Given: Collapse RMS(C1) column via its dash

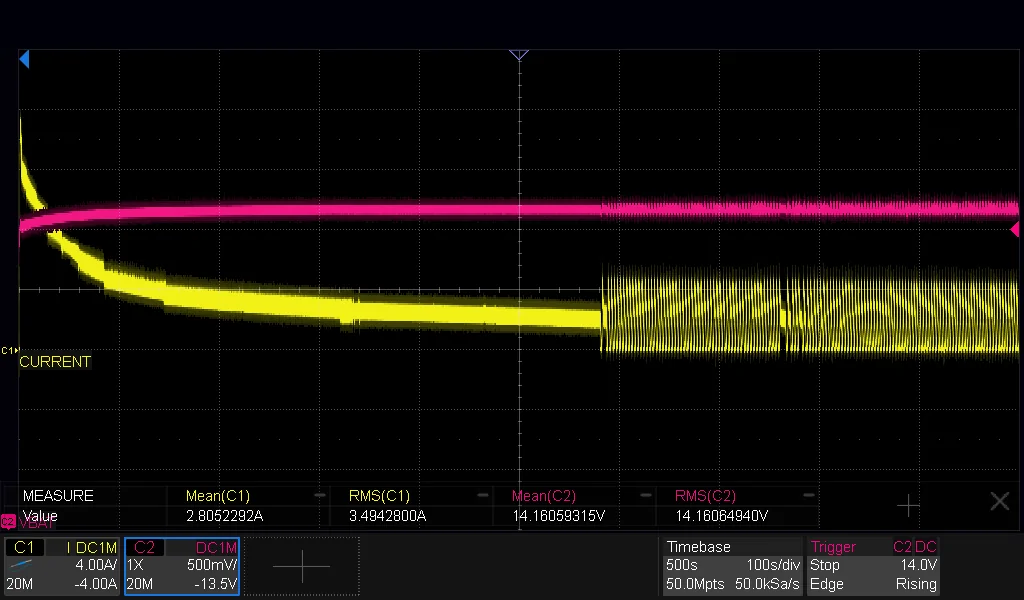Looking at the screenshot, I should point(483,496).
